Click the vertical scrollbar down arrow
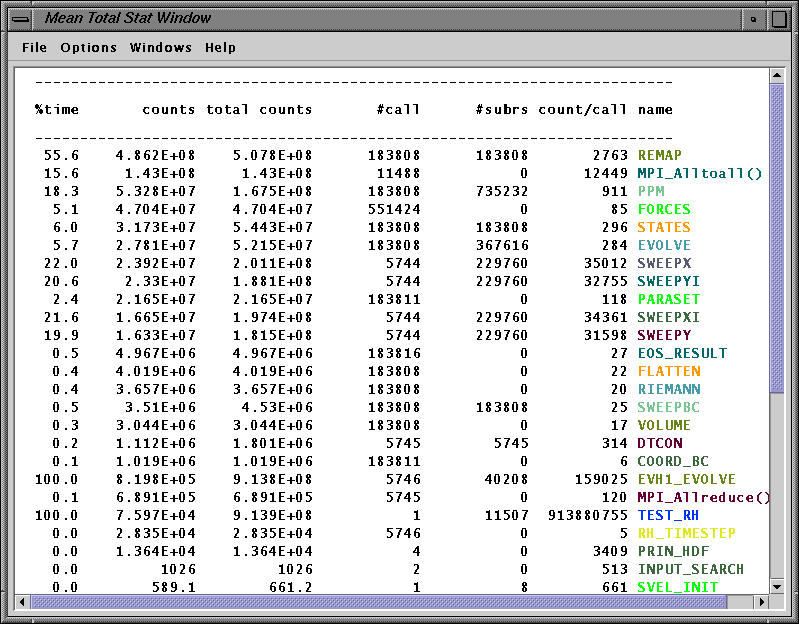Image resolution: width=799 pixels, height=624 pixels. point(777,586)
